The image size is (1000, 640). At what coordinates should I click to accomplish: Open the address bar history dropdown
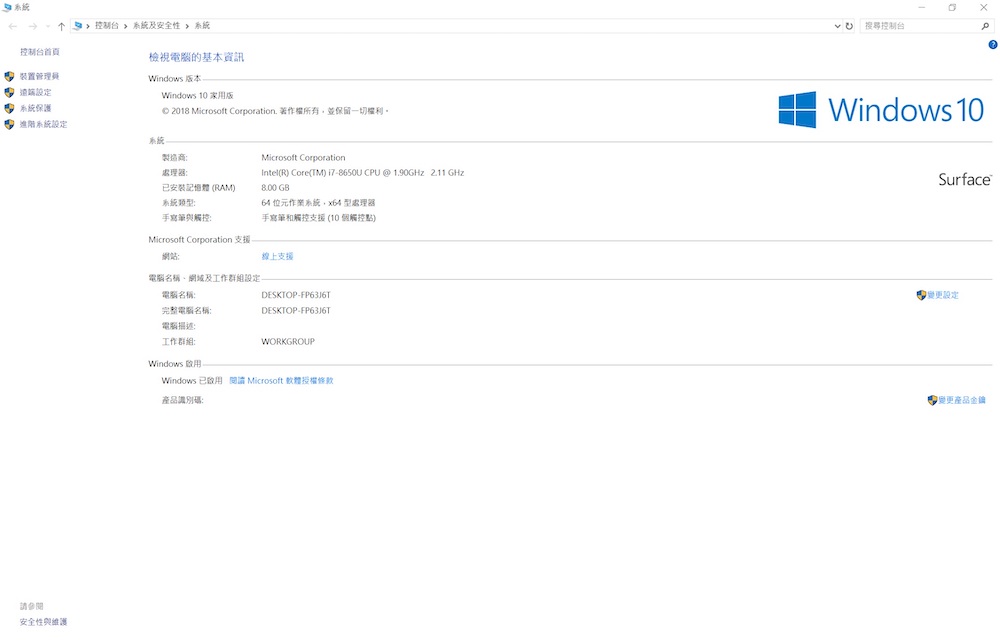click(x=836, y=26)
